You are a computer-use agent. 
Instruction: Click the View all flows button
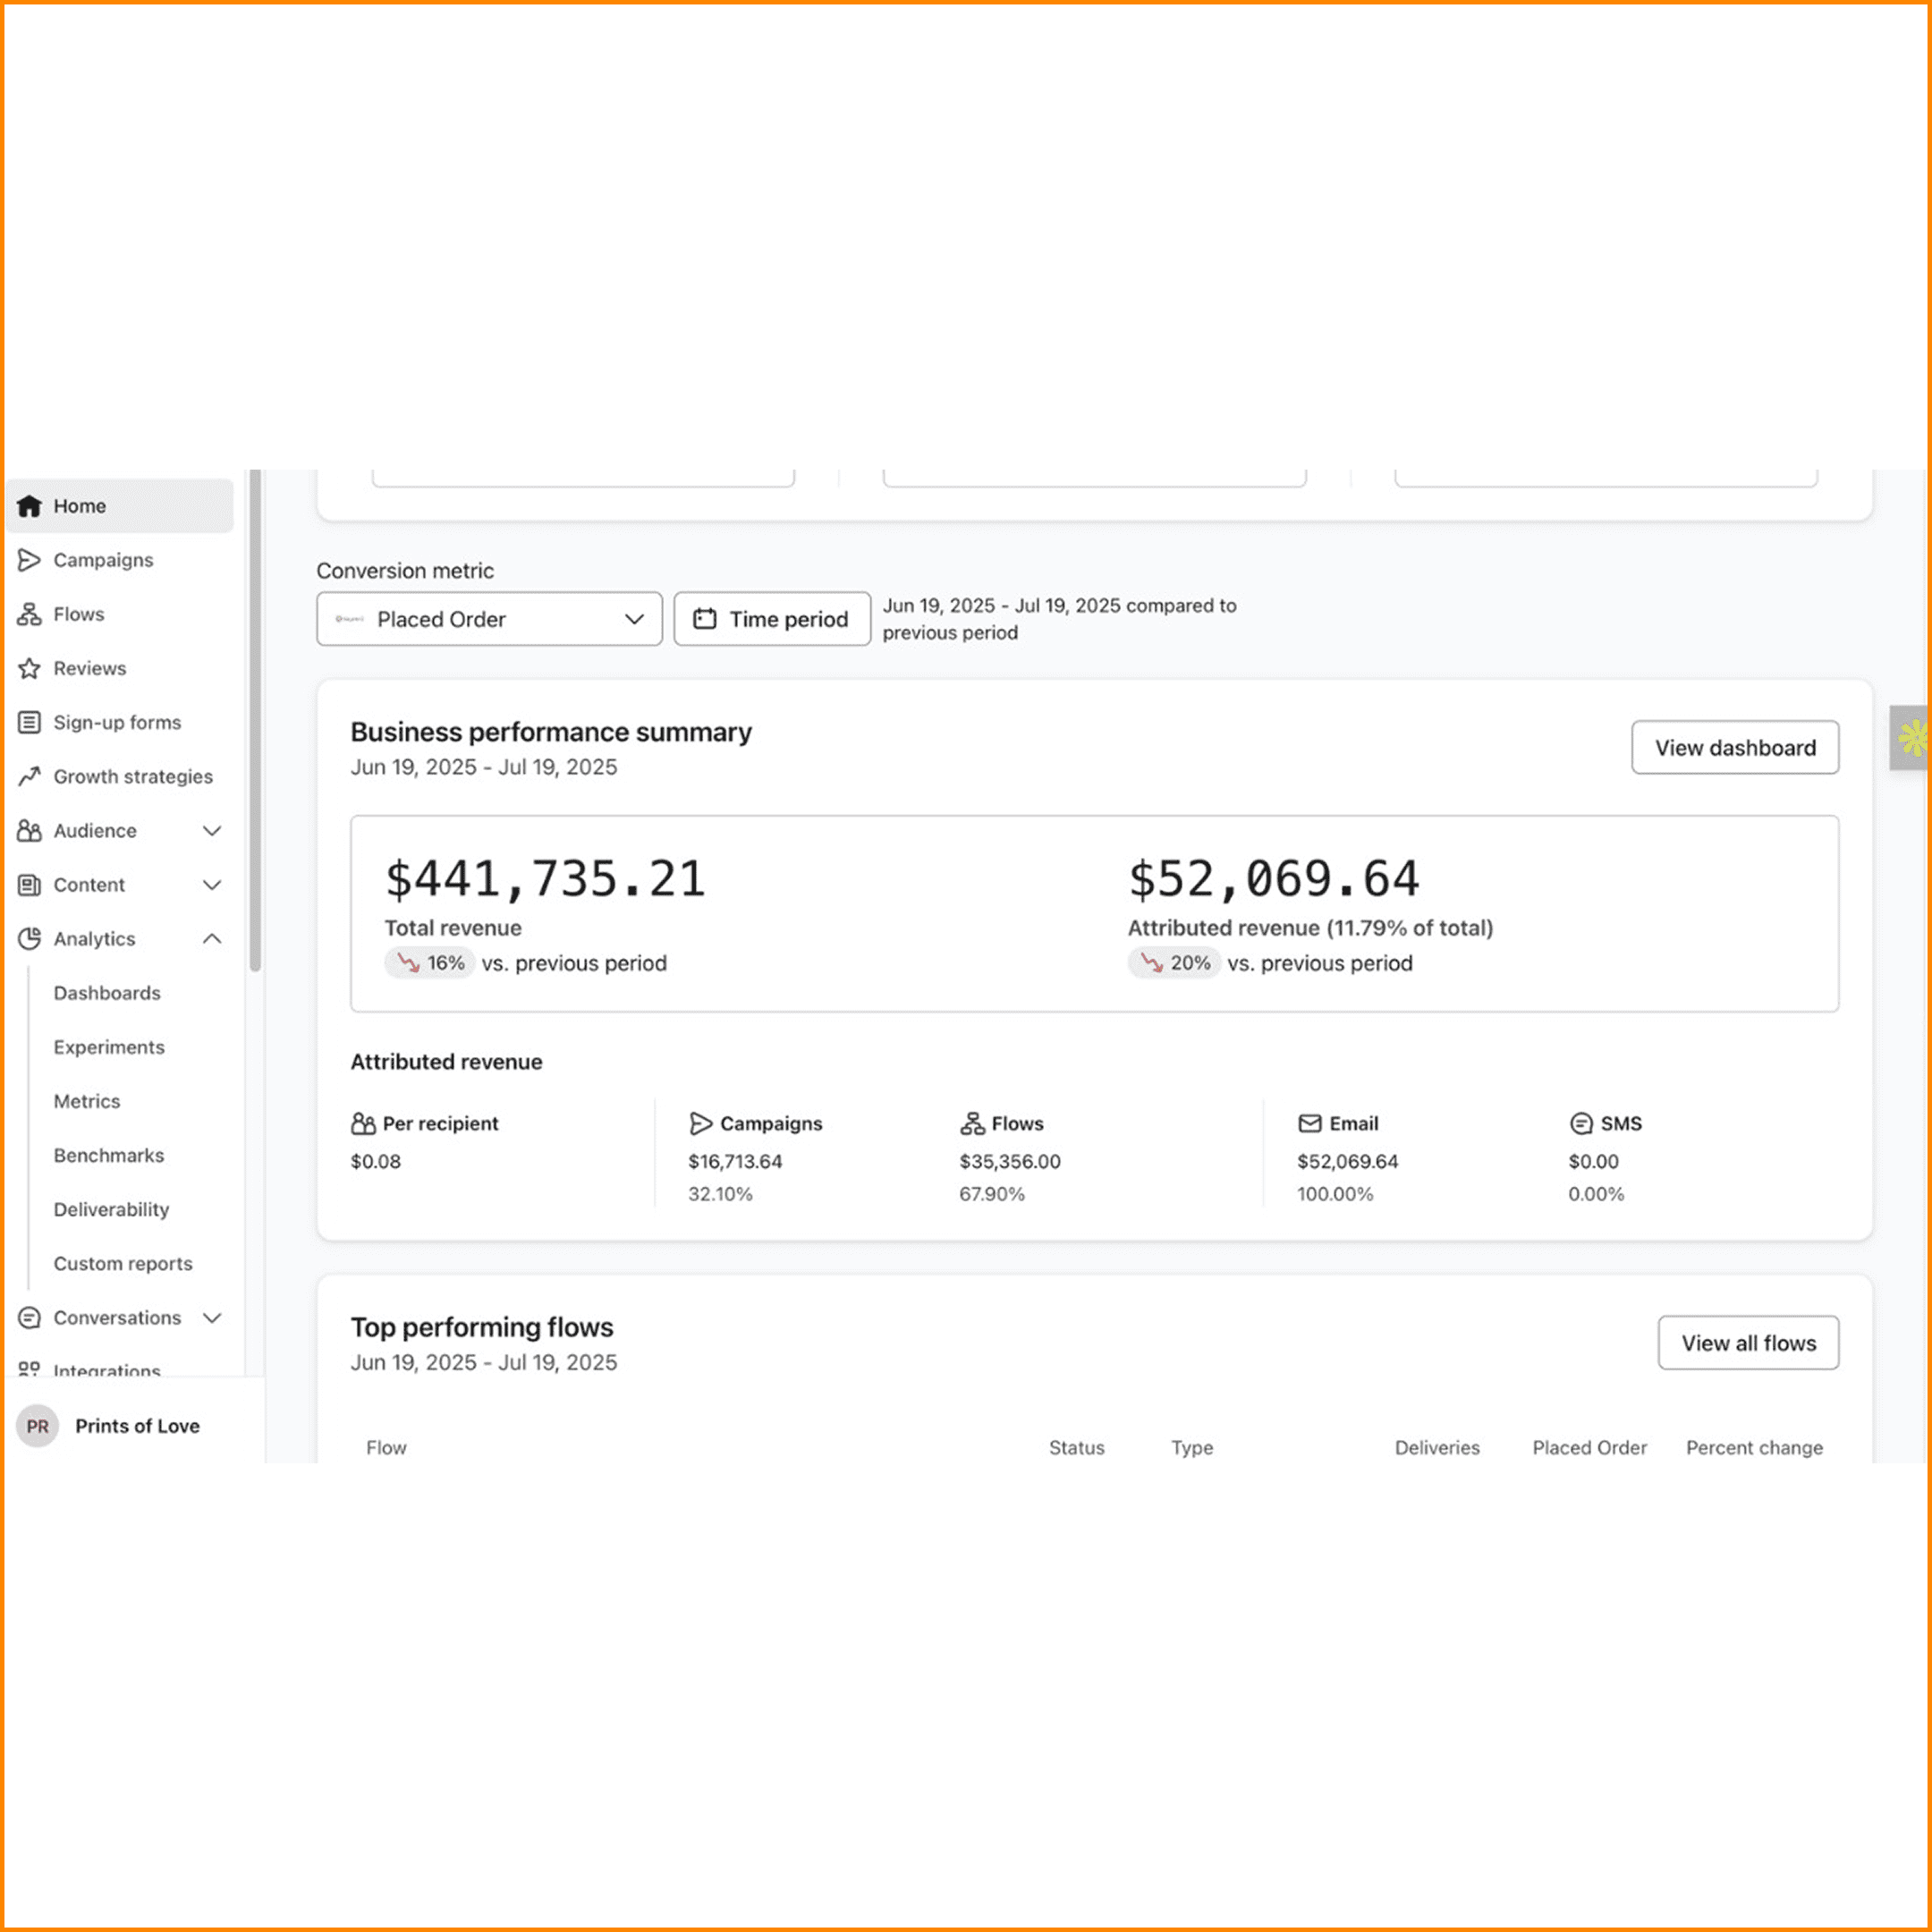point(1747,1343)
